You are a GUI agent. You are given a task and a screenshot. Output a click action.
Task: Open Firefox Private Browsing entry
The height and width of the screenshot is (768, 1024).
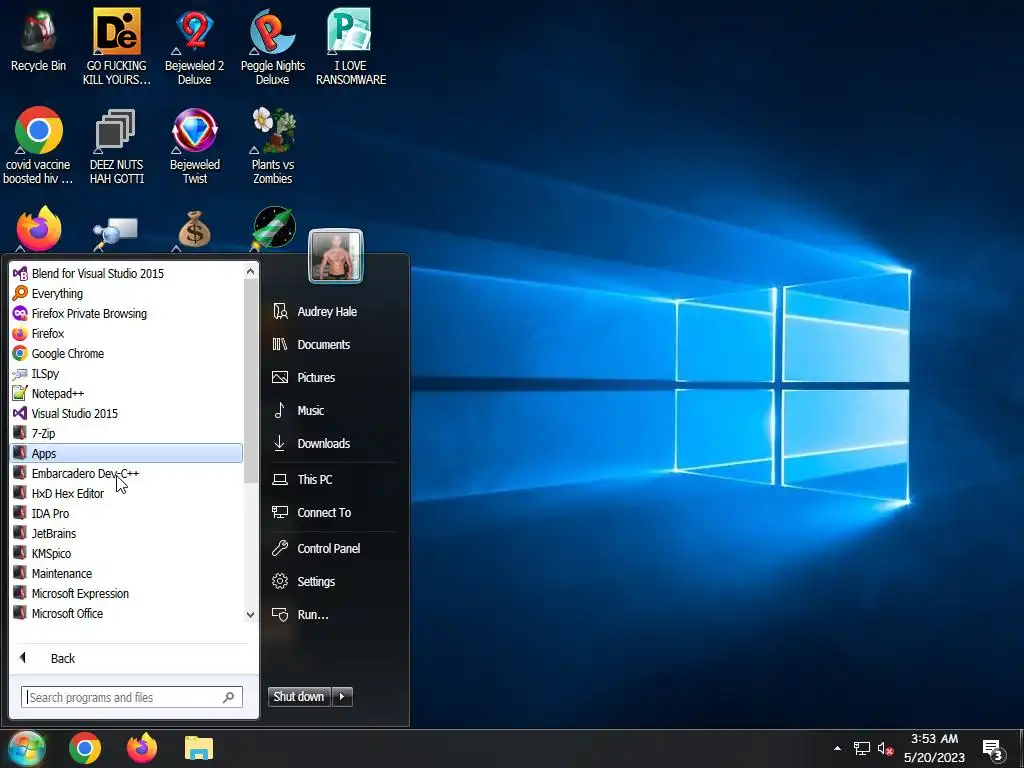pyautogui.click(x=127, y=313)
